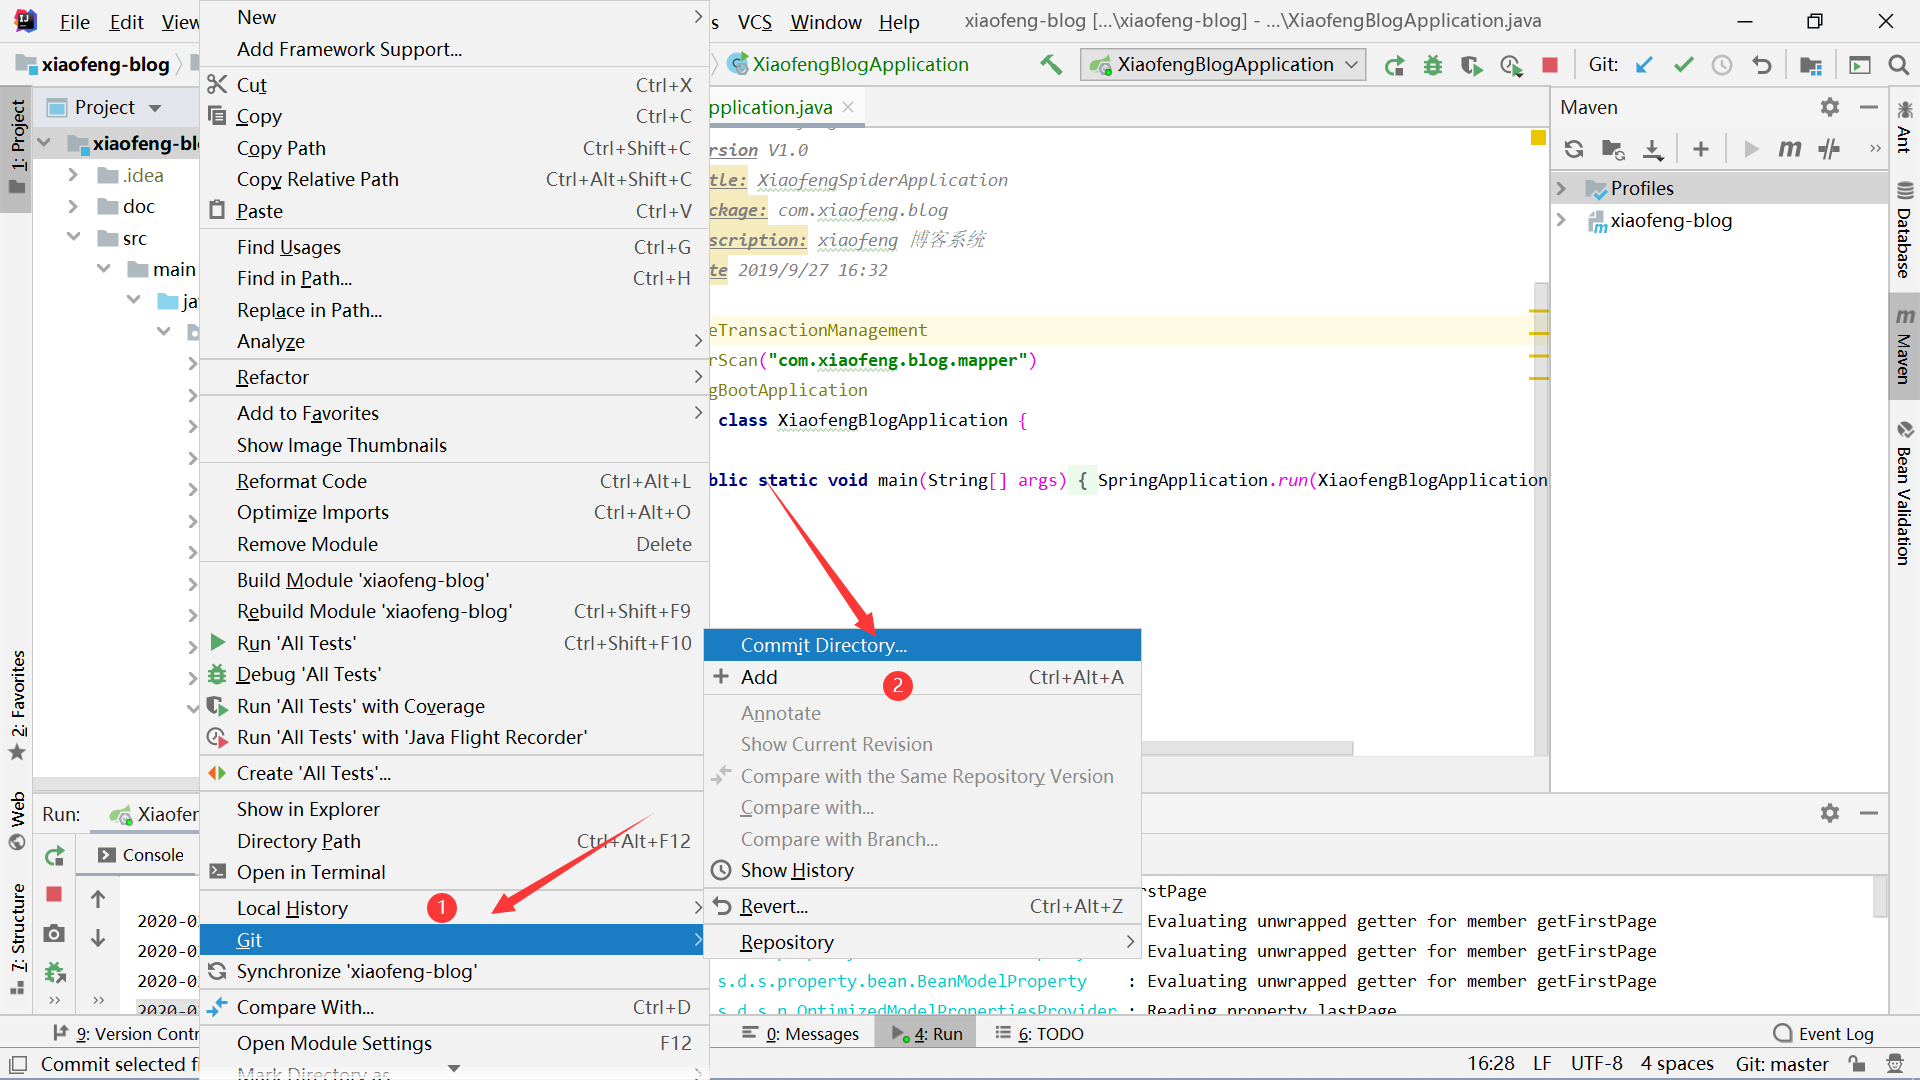Choose Add in the Git submenu
The image size is (1920, 1080).
(x=922, y=677)
